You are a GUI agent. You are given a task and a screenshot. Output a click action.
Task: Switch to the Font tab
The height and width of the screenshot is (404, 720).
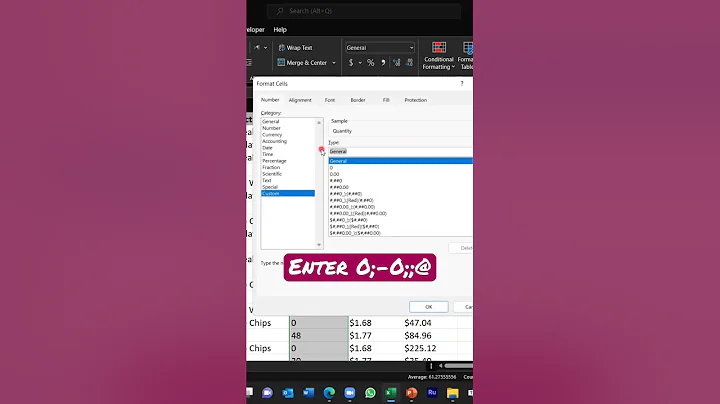(330, 100)
